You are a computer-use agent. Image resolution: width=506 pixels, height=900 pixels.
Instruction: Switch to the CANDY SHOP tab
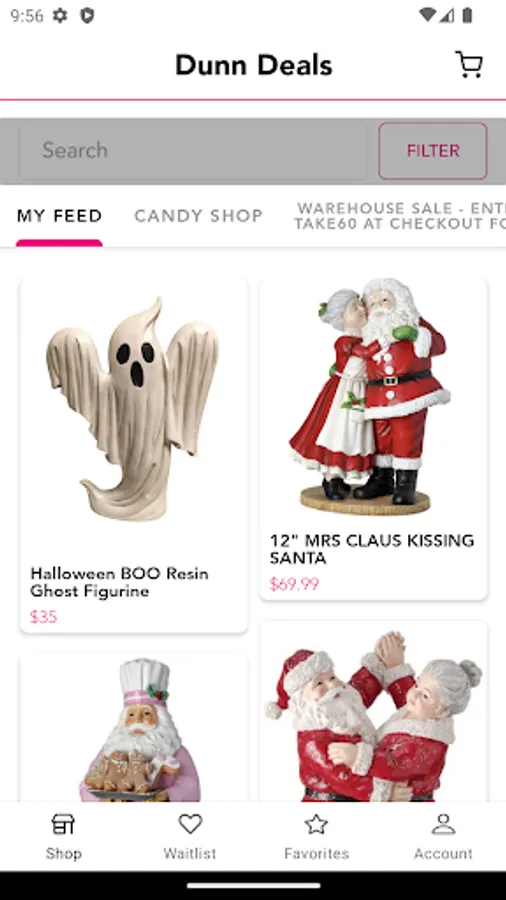pos(198,216)
